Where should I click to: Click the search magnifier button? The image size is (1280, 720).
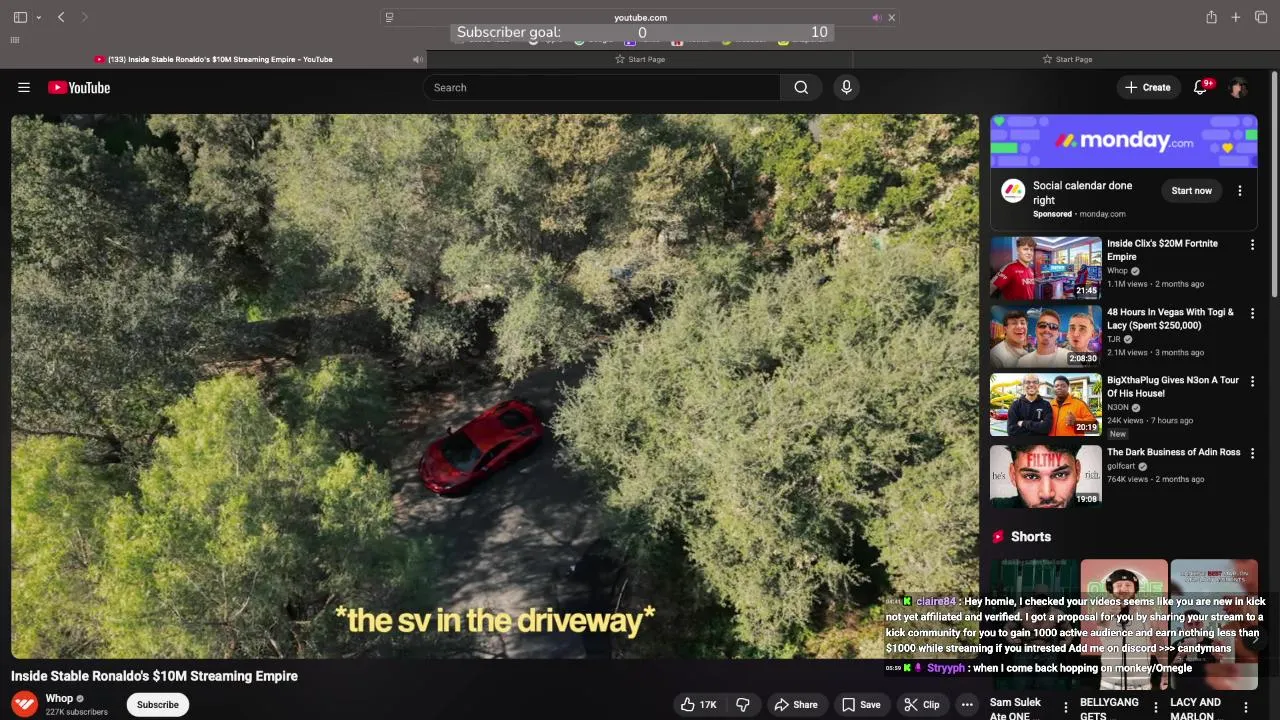(801, 88)
